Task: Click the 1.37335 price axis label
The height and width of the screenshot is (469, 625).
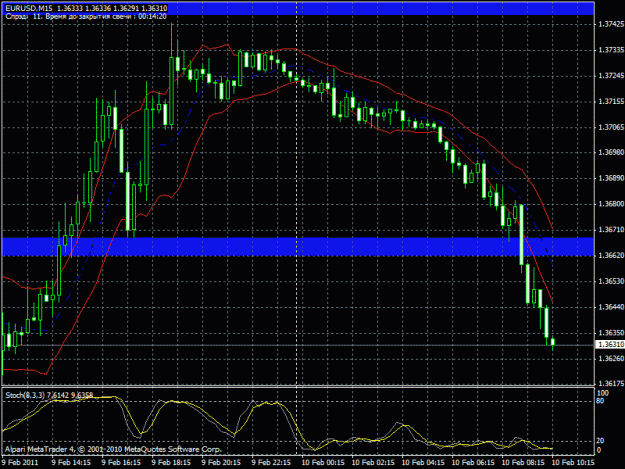Action: (611, 50)
